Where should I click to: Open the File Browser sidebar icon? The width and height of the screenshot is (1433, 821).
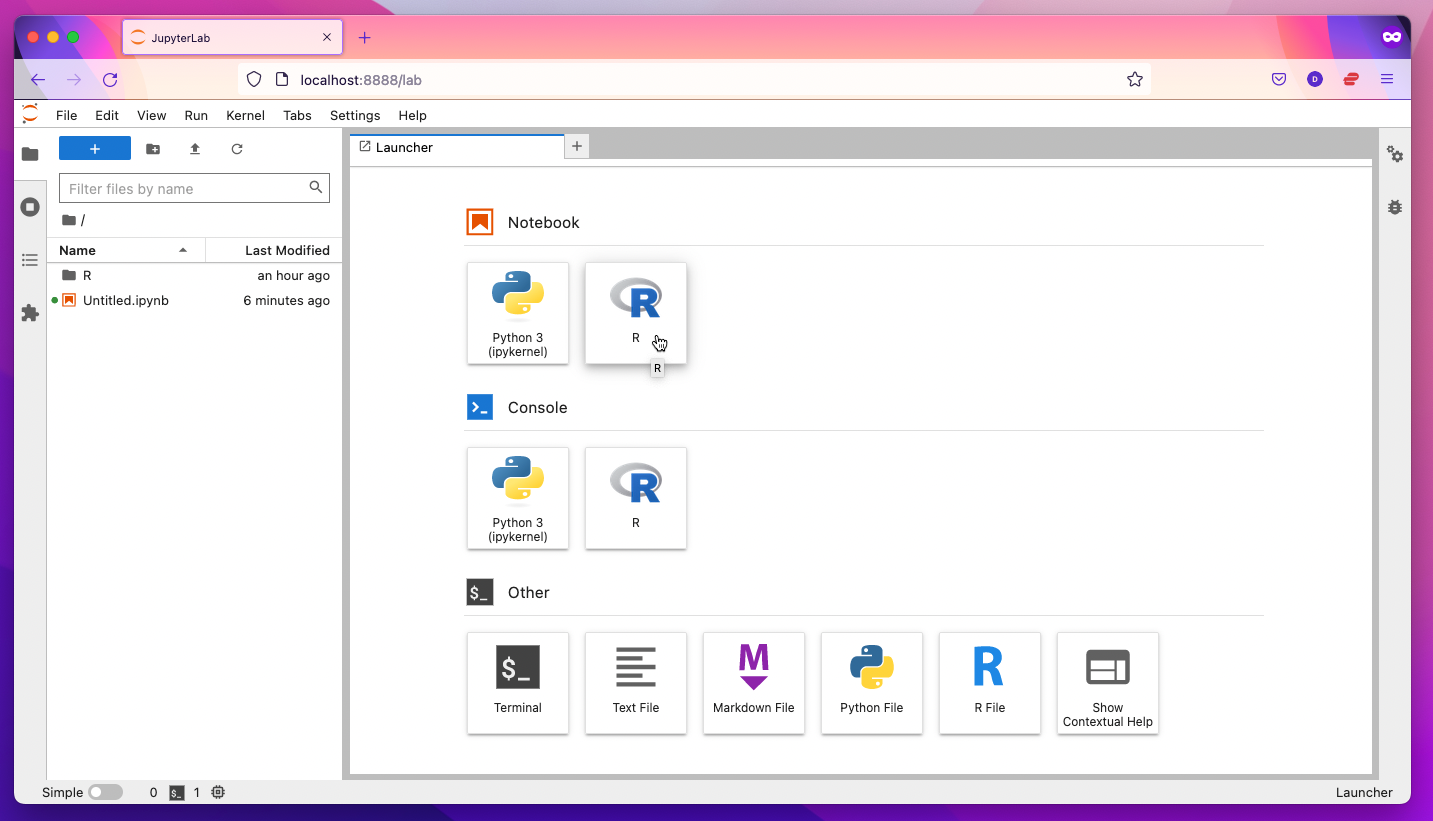[x=30, y=154]
